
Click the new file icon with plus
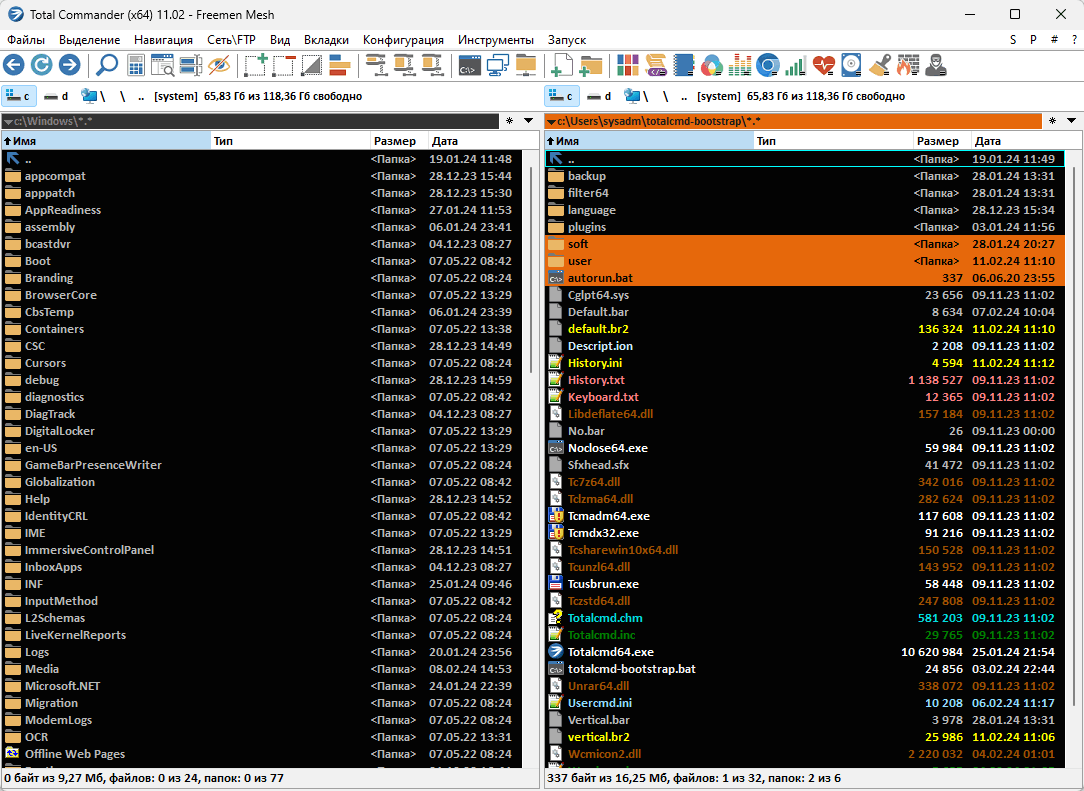[x=562, y=66]
